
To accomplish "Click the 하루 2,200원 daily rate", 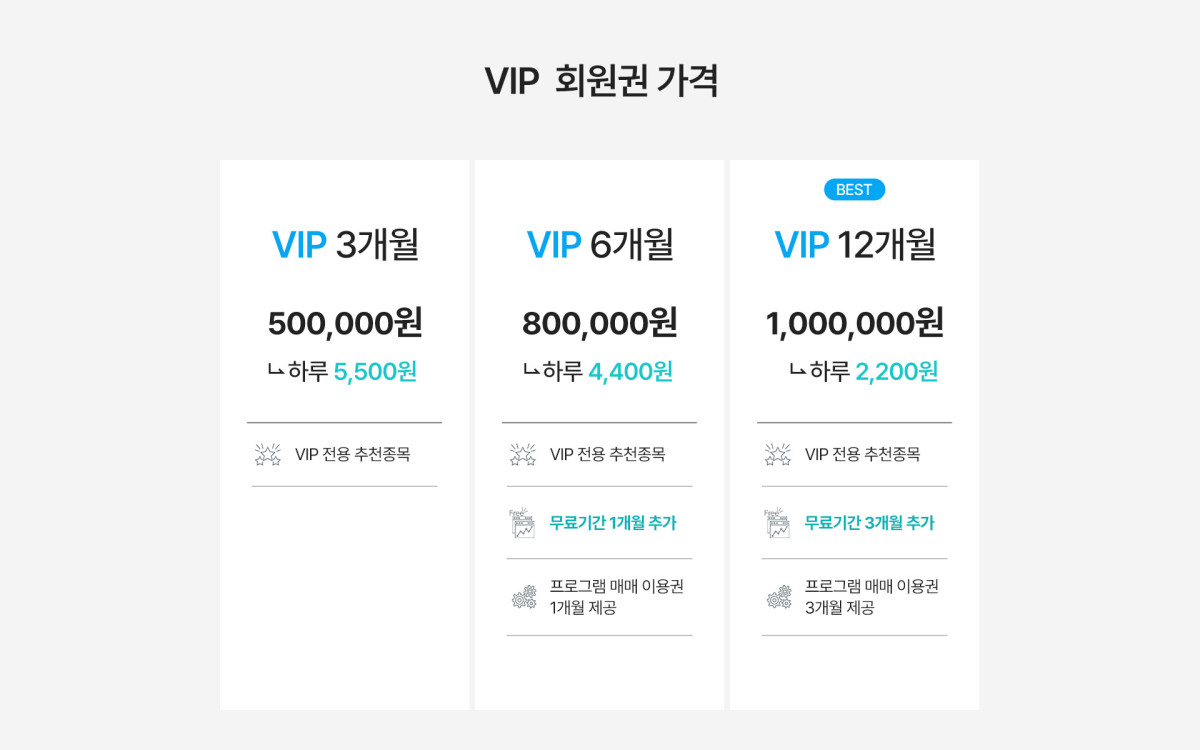I will coord(864,372).
